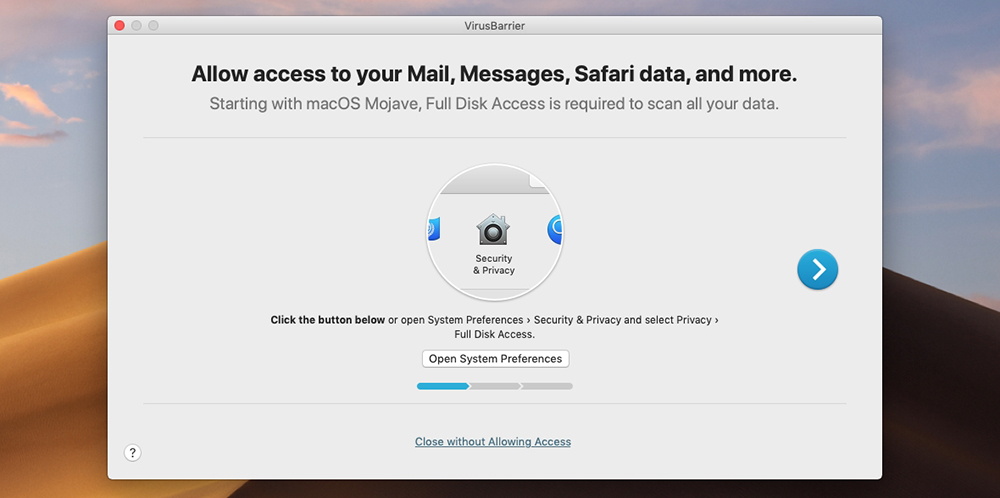
Task: Click the cropped blue icon left of Security & Privacy
Action: click(434, 230)
